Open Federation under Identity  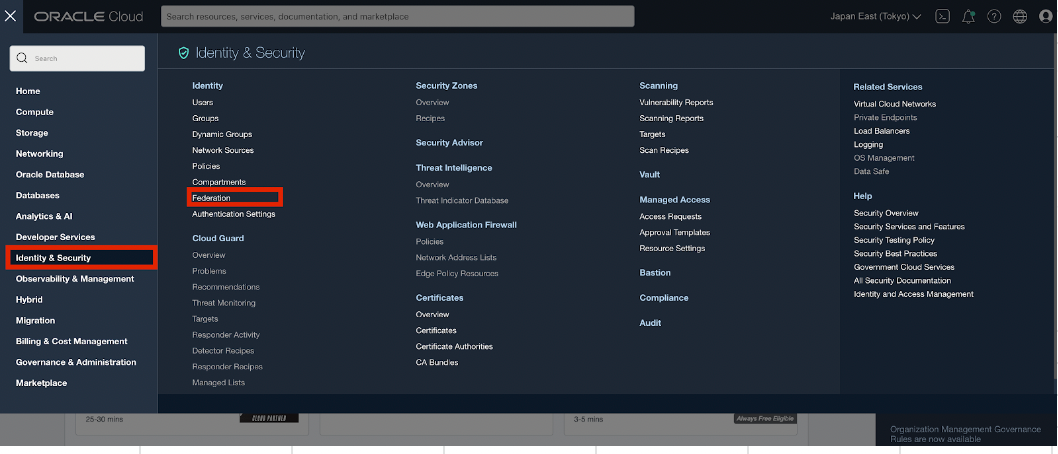tap(211, 198)
